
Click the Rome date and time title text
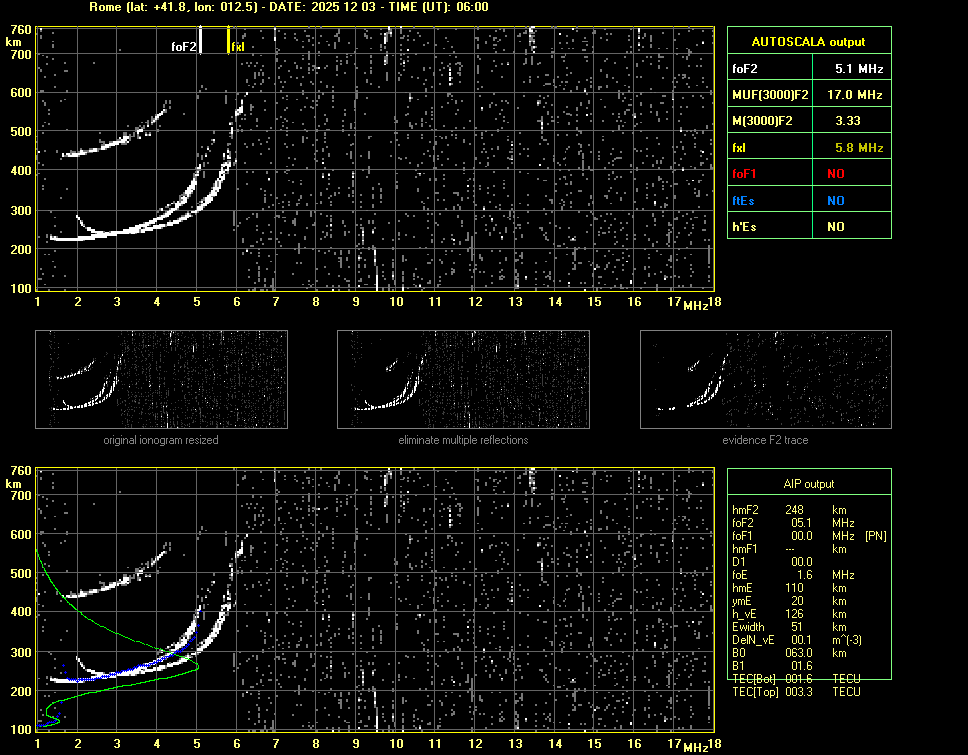[x=289, y=7]
